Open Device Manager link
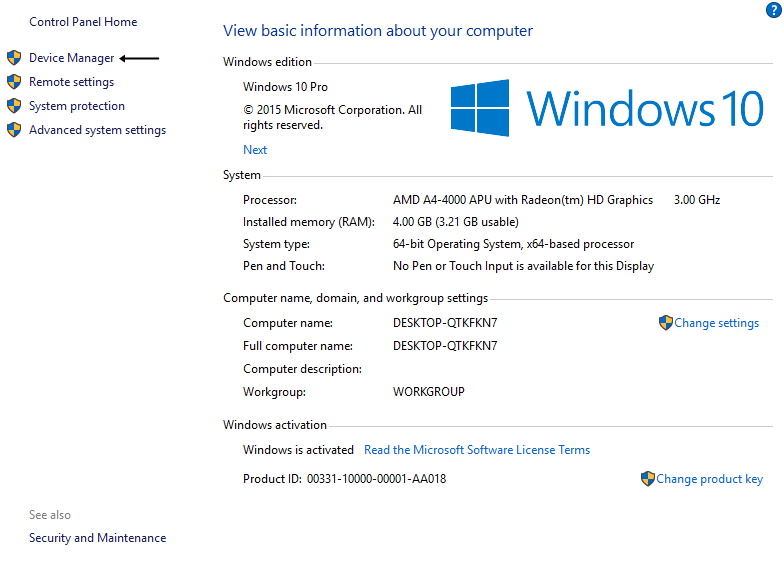 tap(72, 58)
